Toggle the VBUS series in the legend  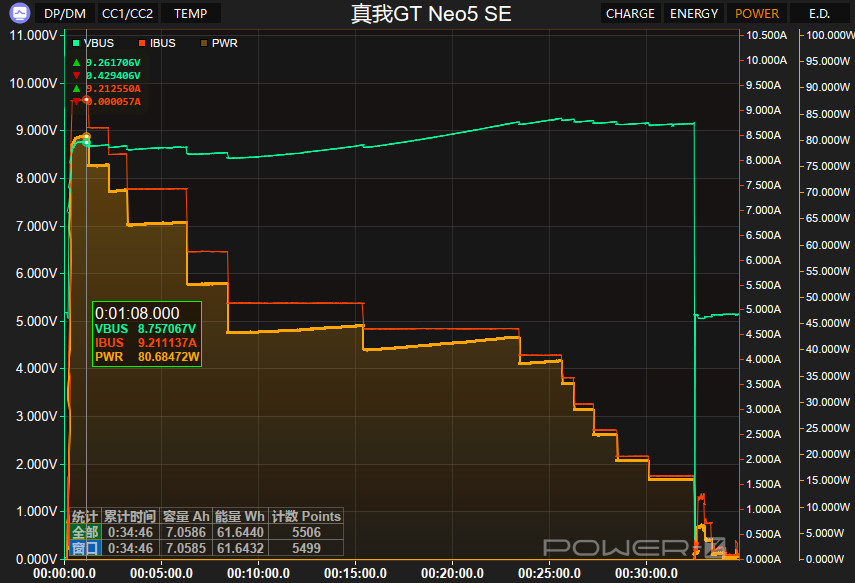coord(96,43)
